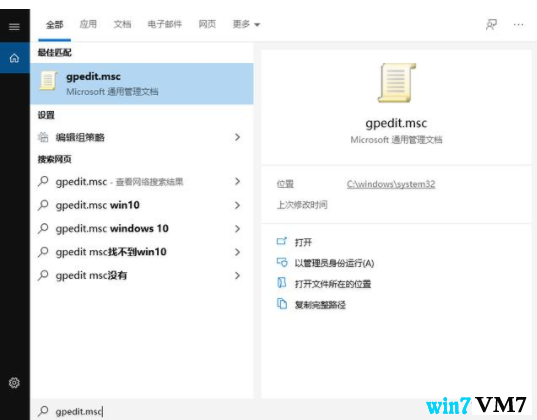
Task: Select 编辑组策略 settings result
Action: 142,137
